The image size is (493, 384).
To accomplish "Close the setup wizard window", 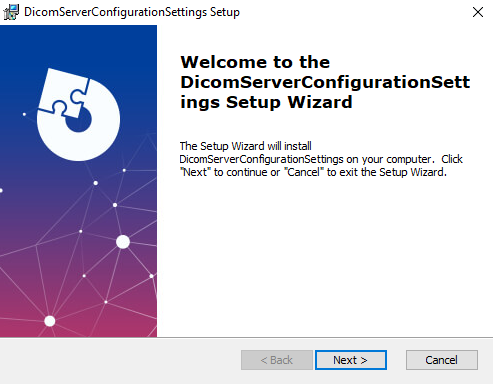I will coord(478,12).
